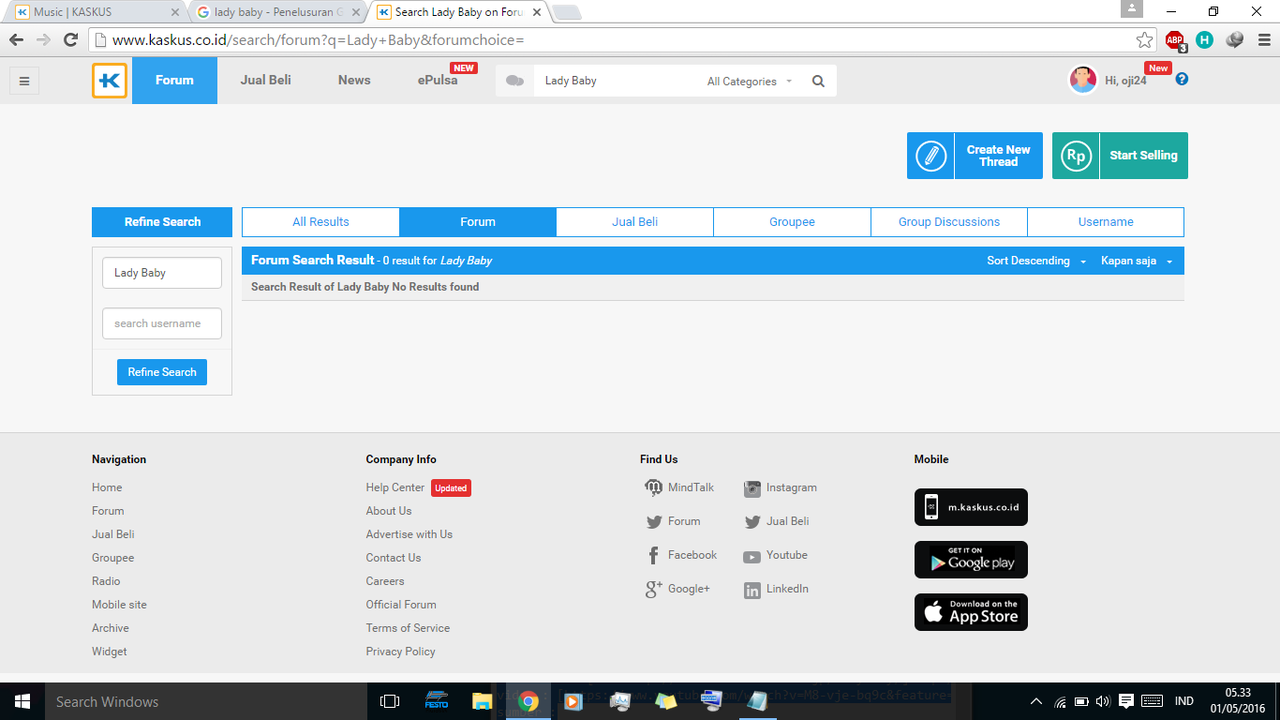Open the Kapan saja time filter dropdown
This screenshot has height=720, width=1280.
tap(1136, 261)
